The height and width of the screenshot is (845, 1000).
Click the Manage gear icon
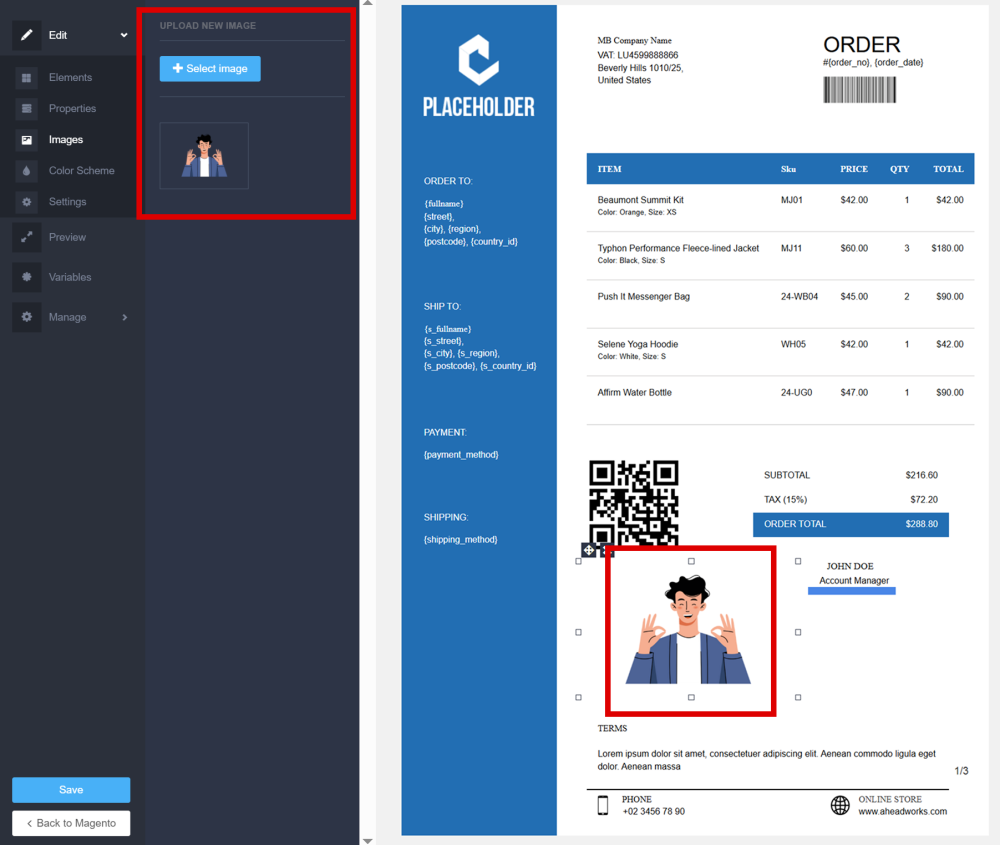click(26, 317)
